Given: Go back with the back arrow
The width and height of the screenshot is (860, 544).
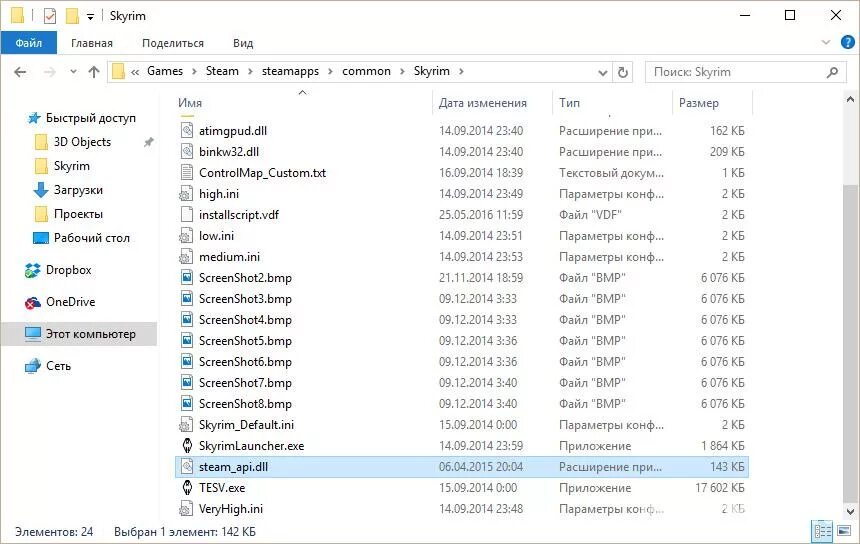Looking at the screenshot, I should pyautogui.click(x=20, y=72).
